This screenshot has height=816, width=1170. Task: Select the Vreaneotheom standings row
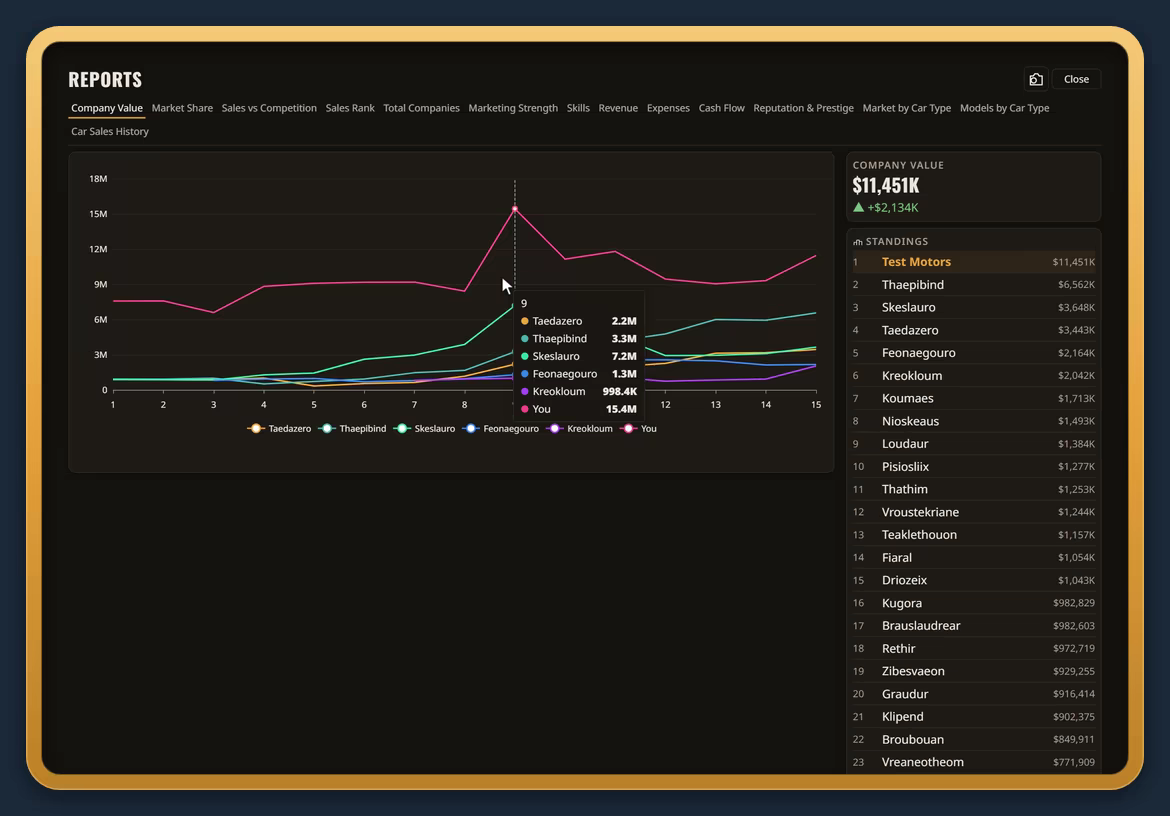click(974, 762)
